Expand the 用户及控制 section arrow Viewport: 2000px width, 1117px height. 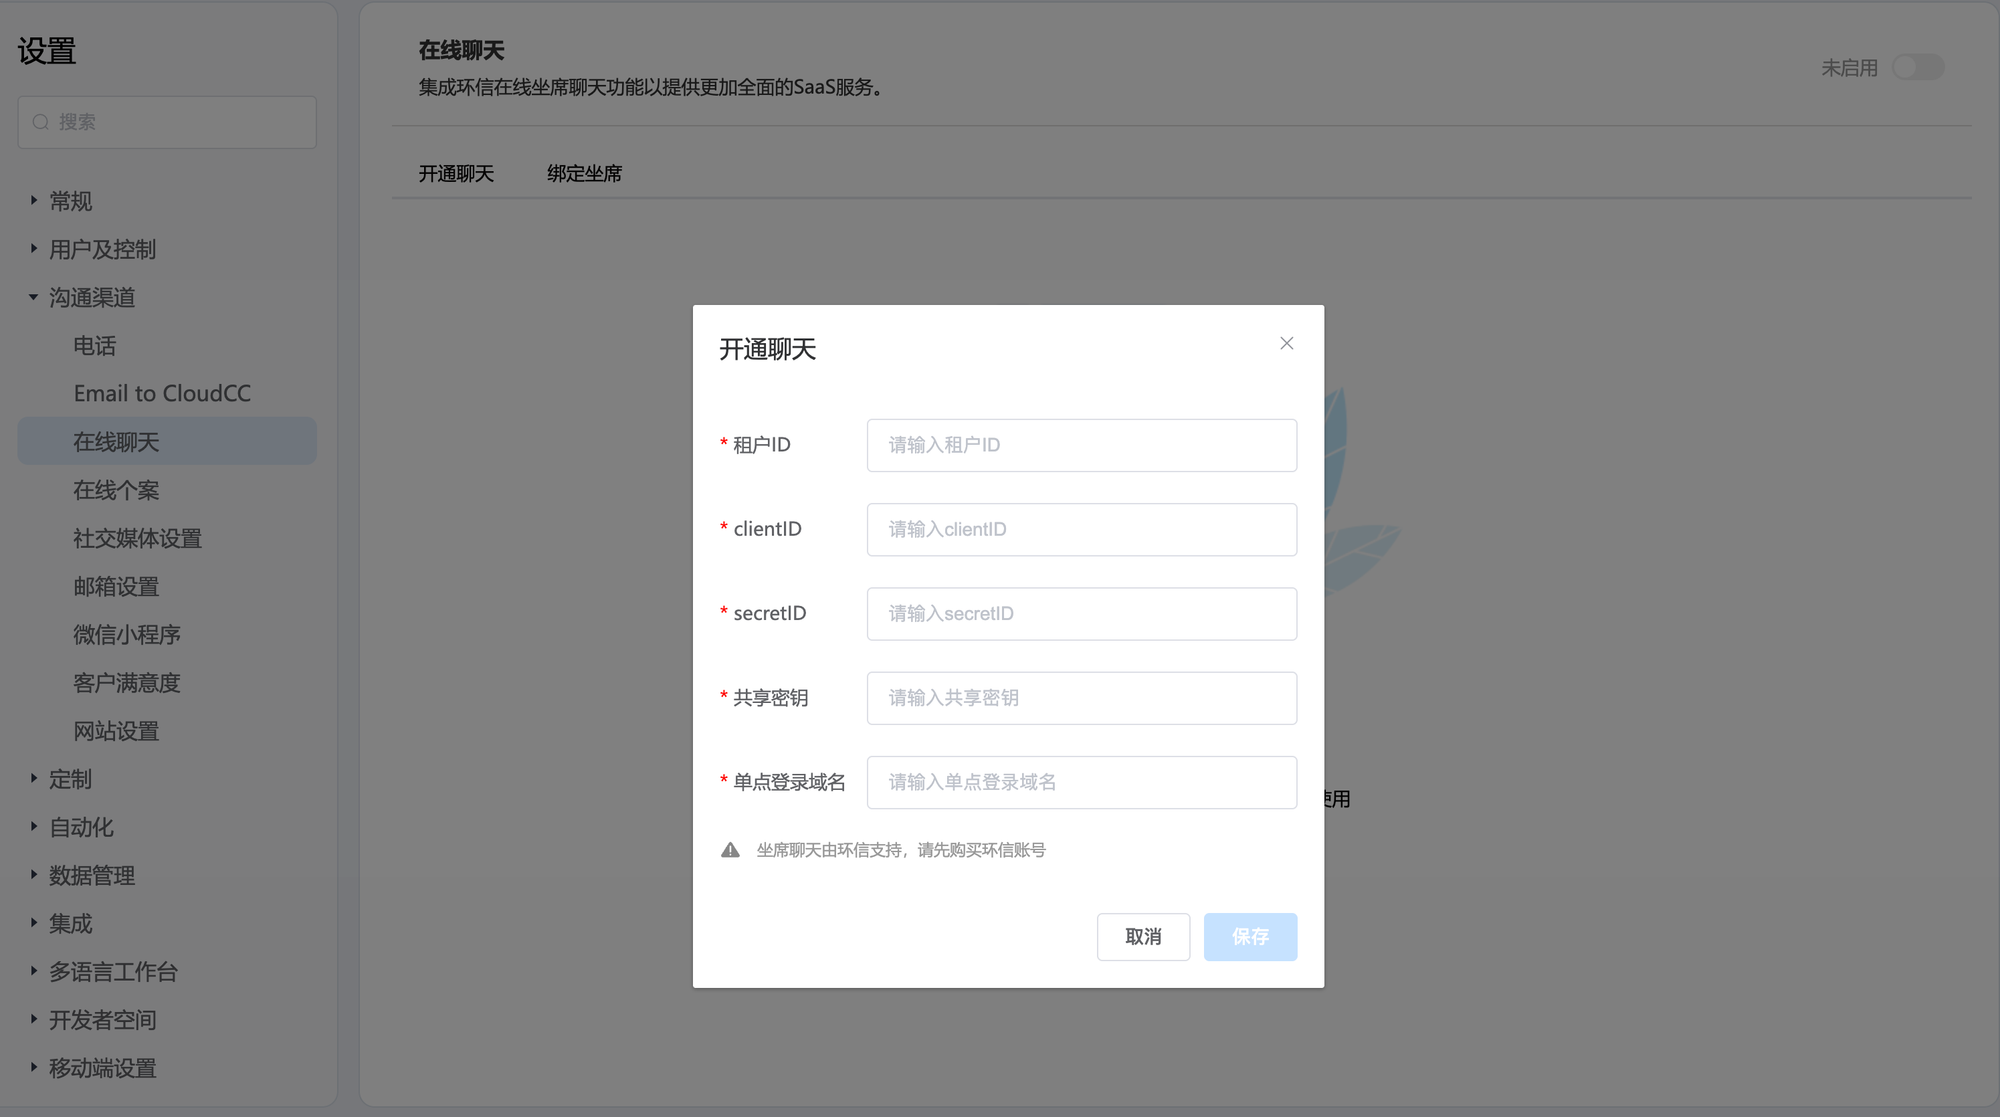(34, 249)
